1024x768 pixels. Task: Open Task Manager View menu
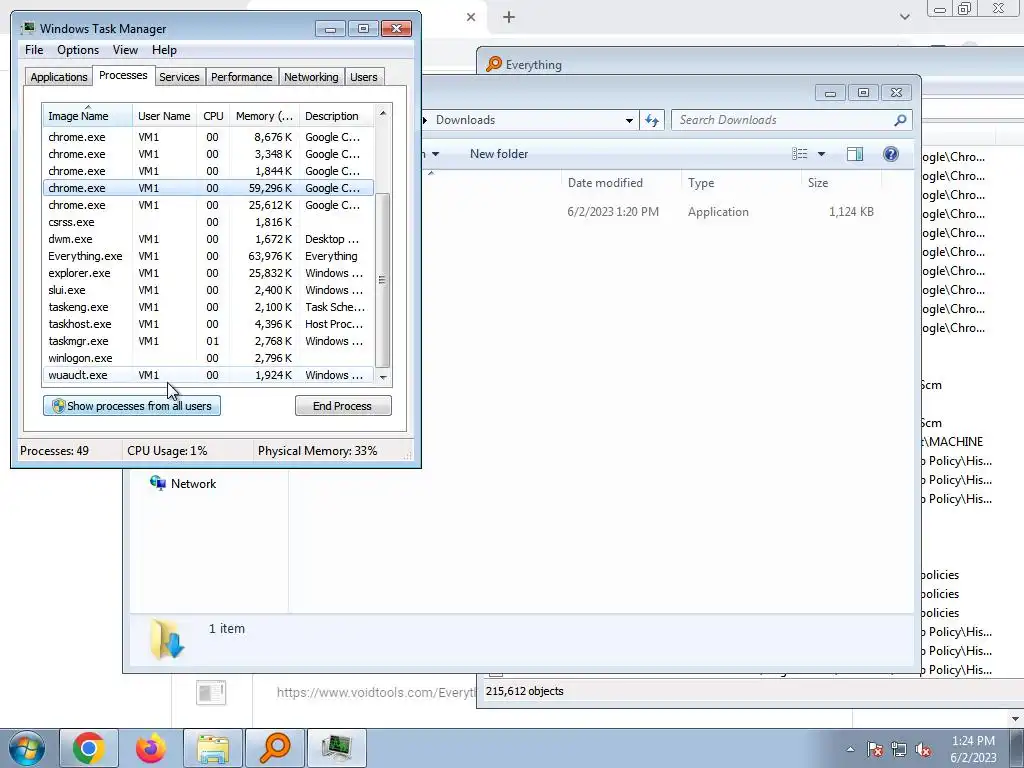coord(125,50)
